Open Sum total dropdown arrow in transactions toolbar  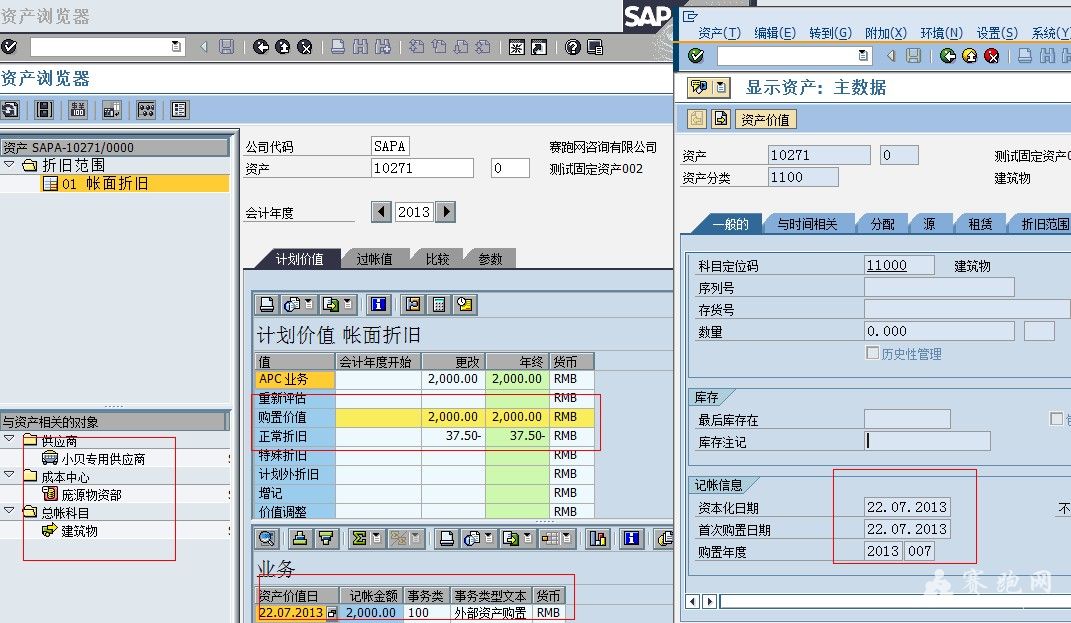click(x=376, y=538)
